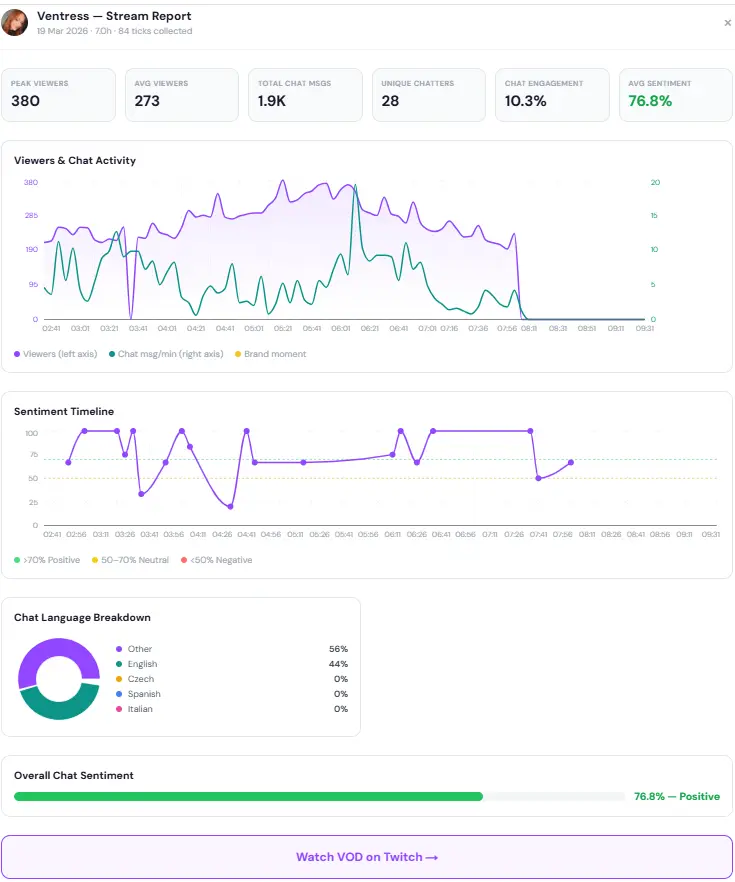Screen dimensions: 735x882
Task: Click the Overall Chat Sentiment heading
Action: point(74,775)
